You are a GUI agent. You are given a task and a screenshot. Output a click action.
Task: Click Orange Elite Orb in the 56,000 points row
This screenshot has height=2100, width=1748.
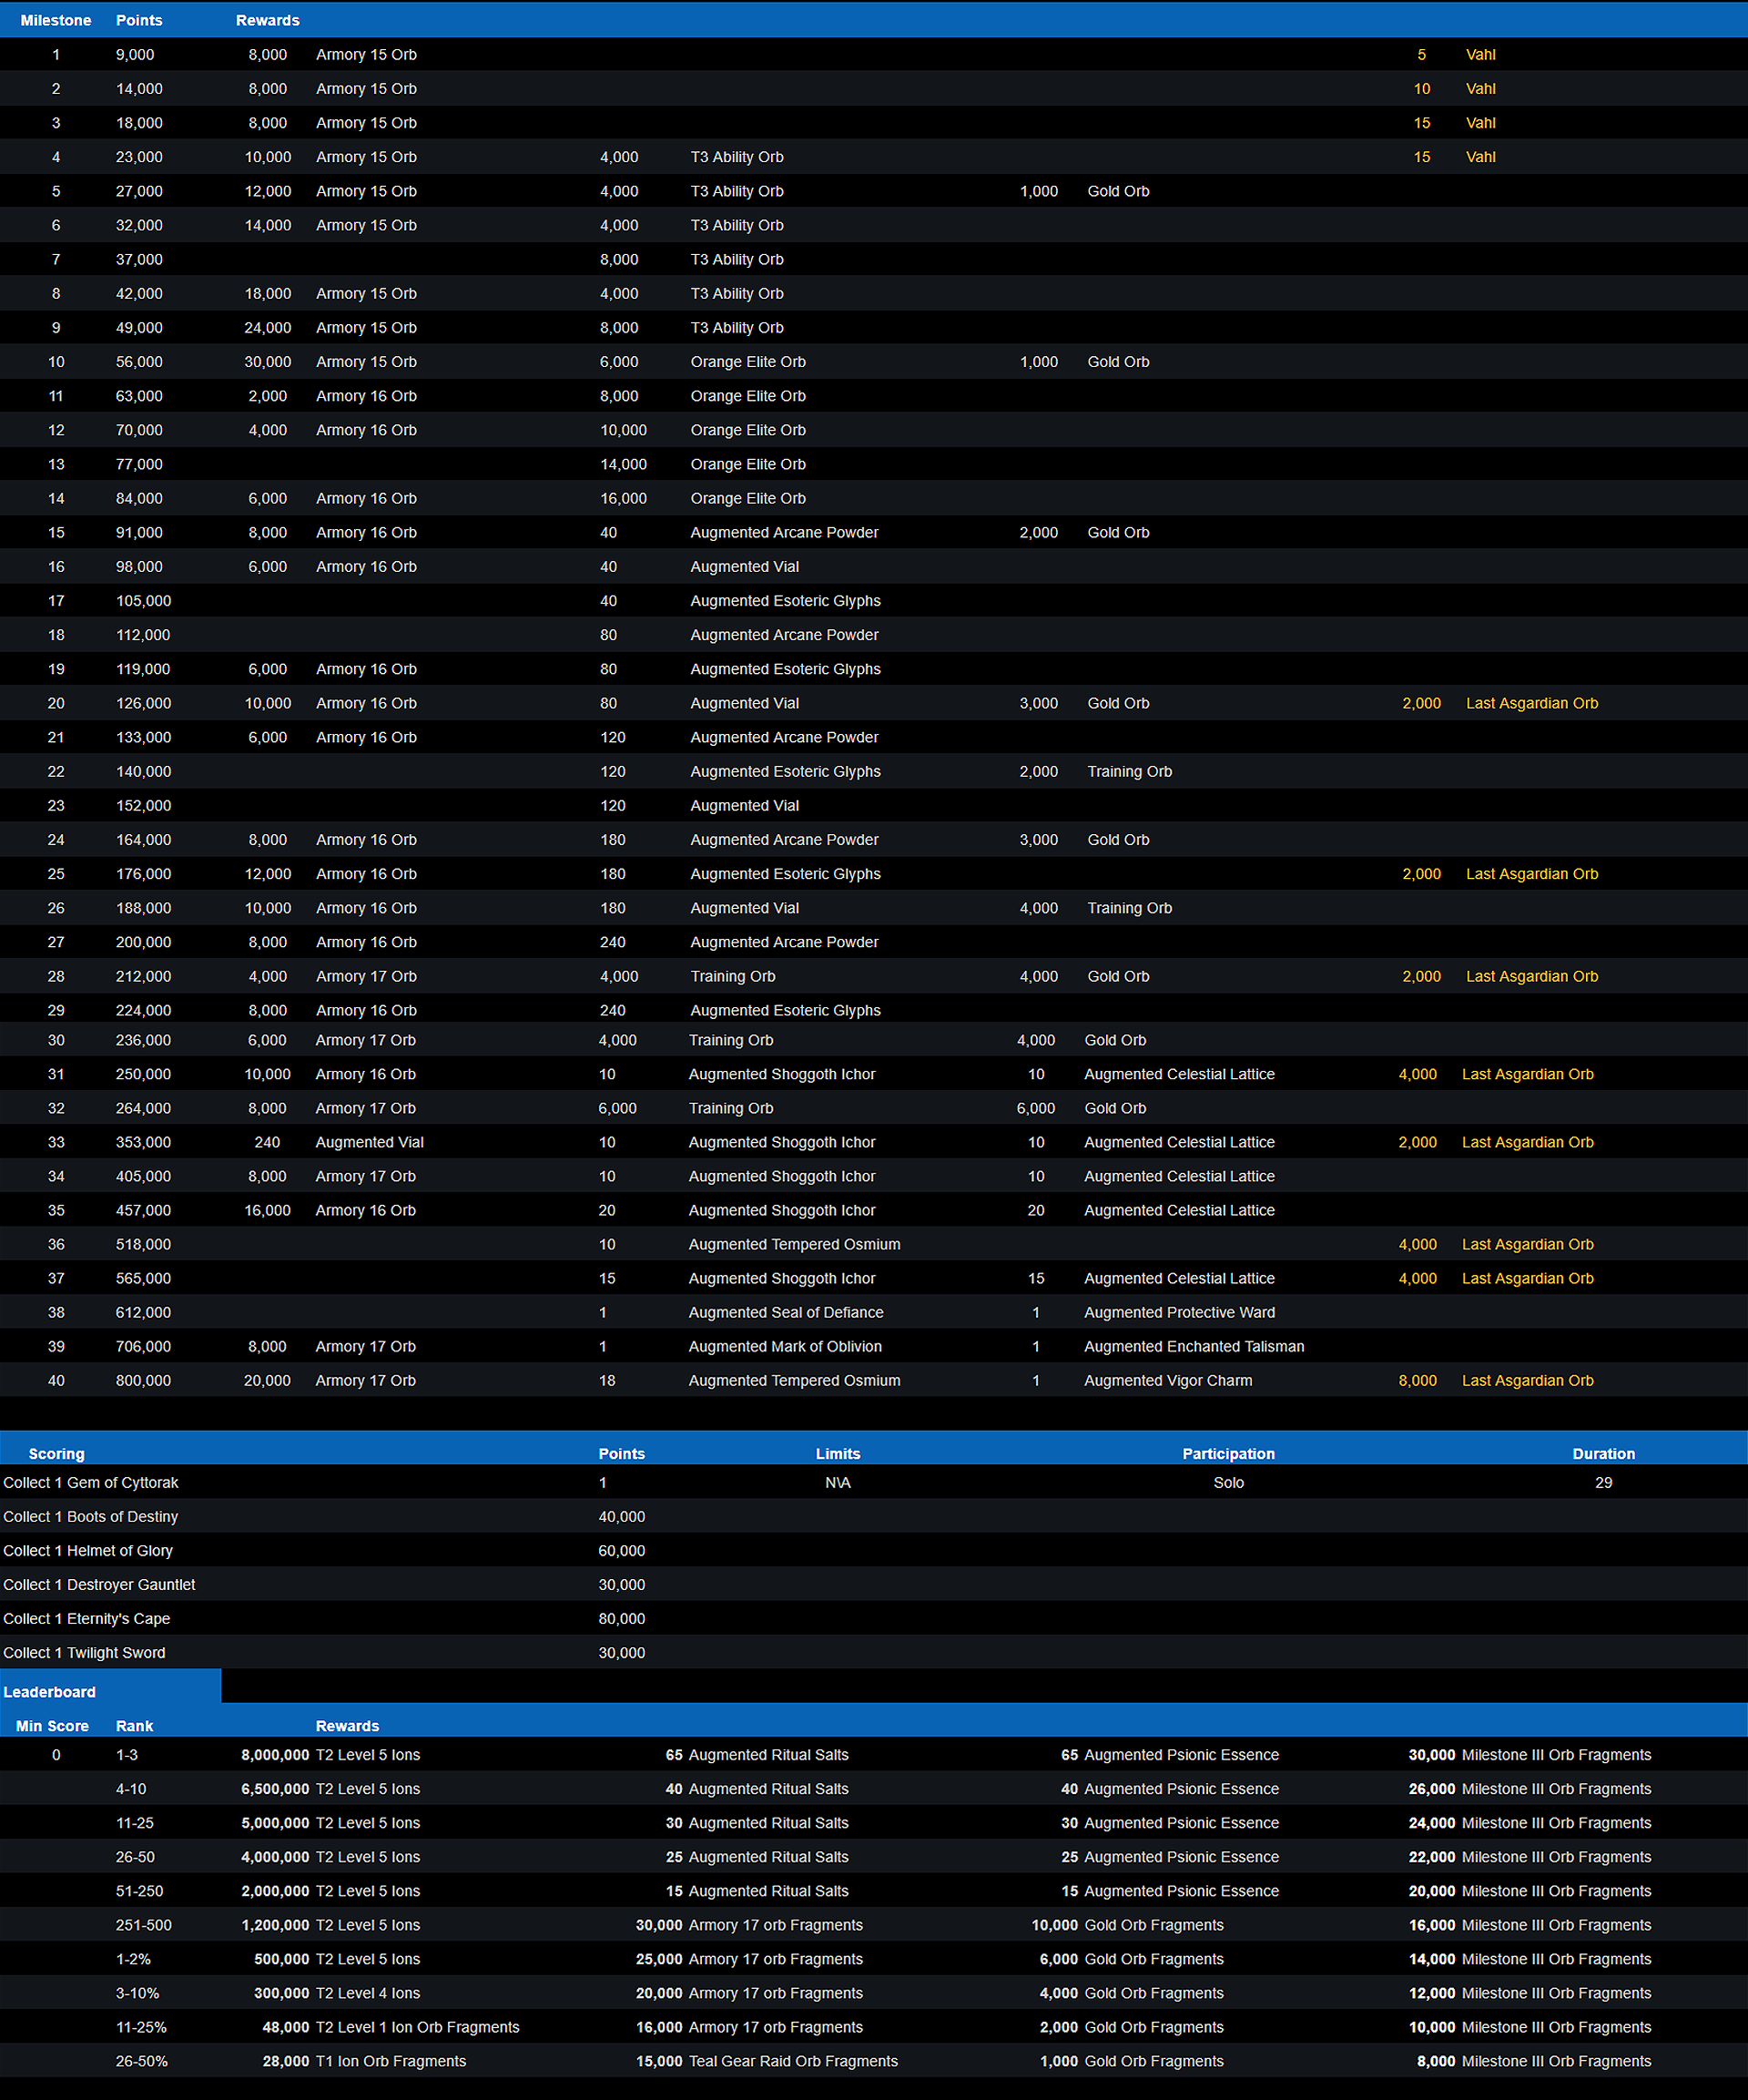click(748, 362)
